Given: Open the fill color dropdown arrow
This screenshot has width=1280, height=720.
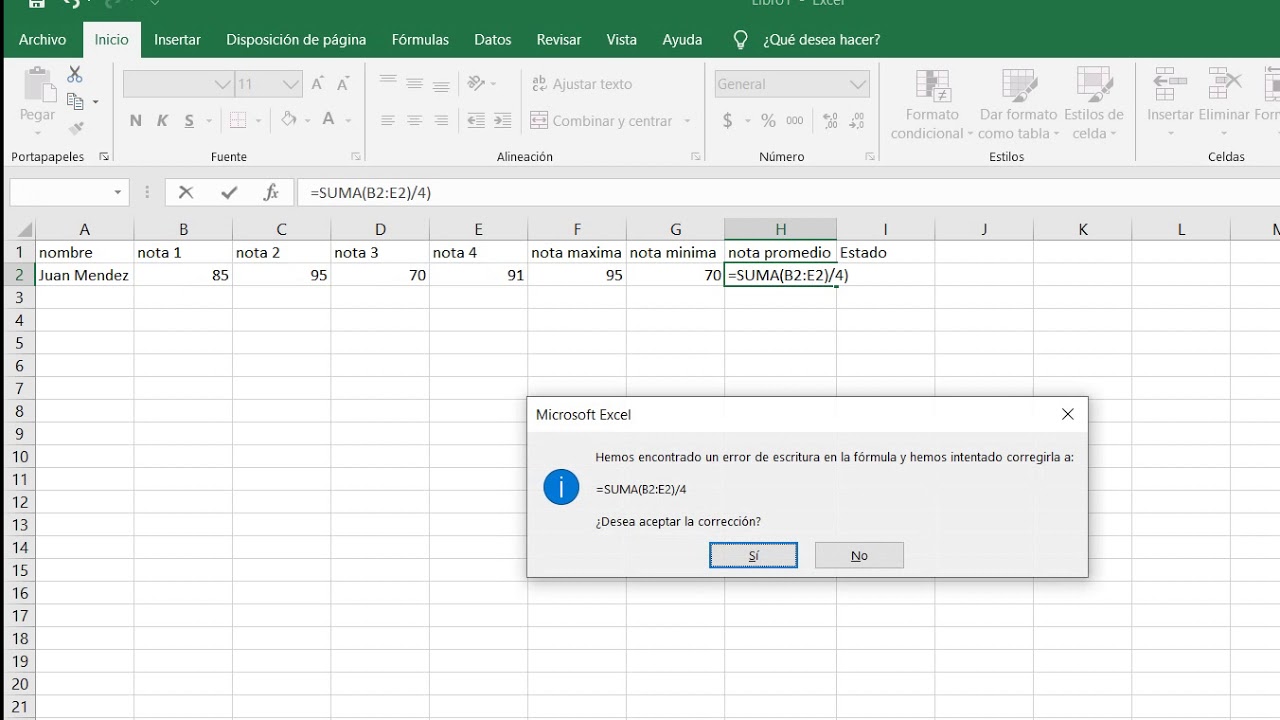Looking at the screenshot, I should click(x=307, y=121).
